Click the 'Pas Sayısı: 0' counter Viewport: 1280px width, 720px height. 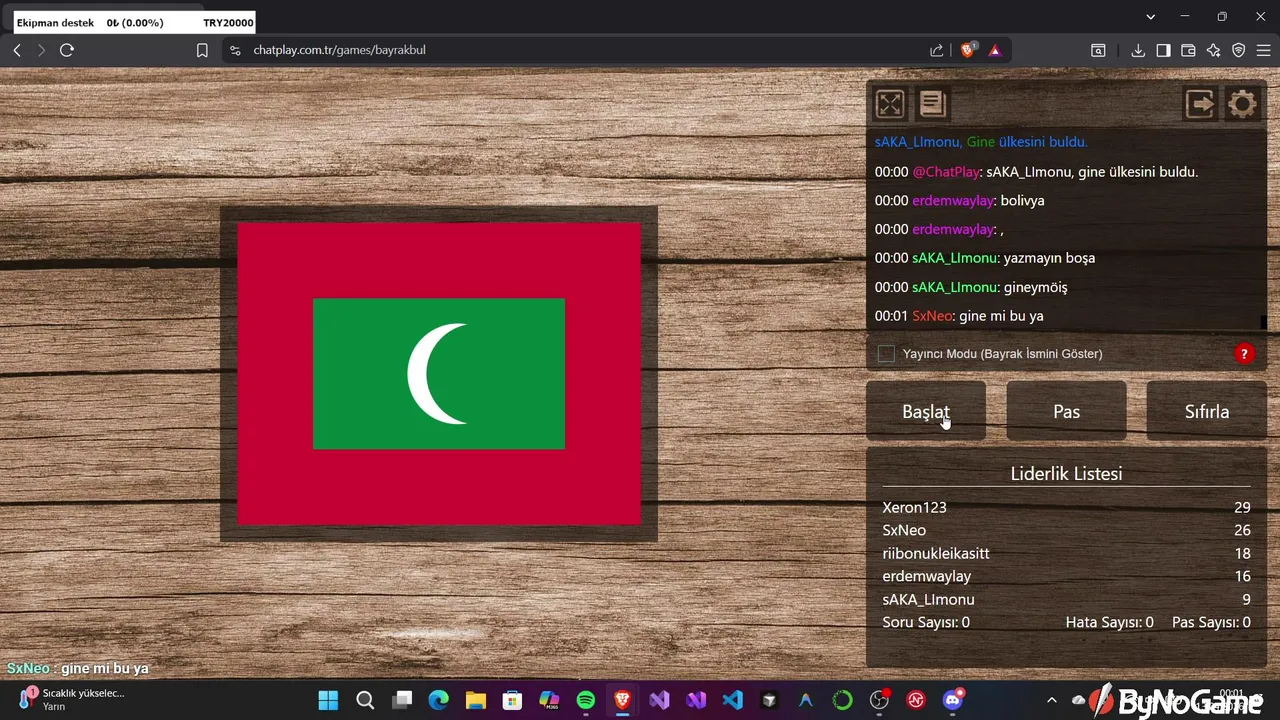pyautogui.click(x=1211, y=622)
